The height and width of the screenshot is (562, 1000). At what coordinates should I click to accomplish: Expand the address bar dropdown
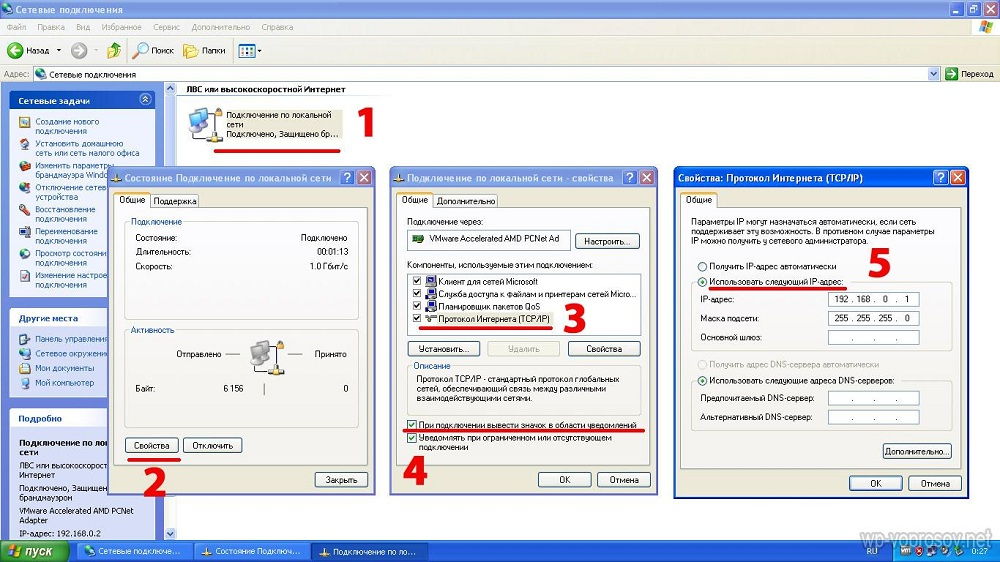pyautogui.click(x=934, y=74)
